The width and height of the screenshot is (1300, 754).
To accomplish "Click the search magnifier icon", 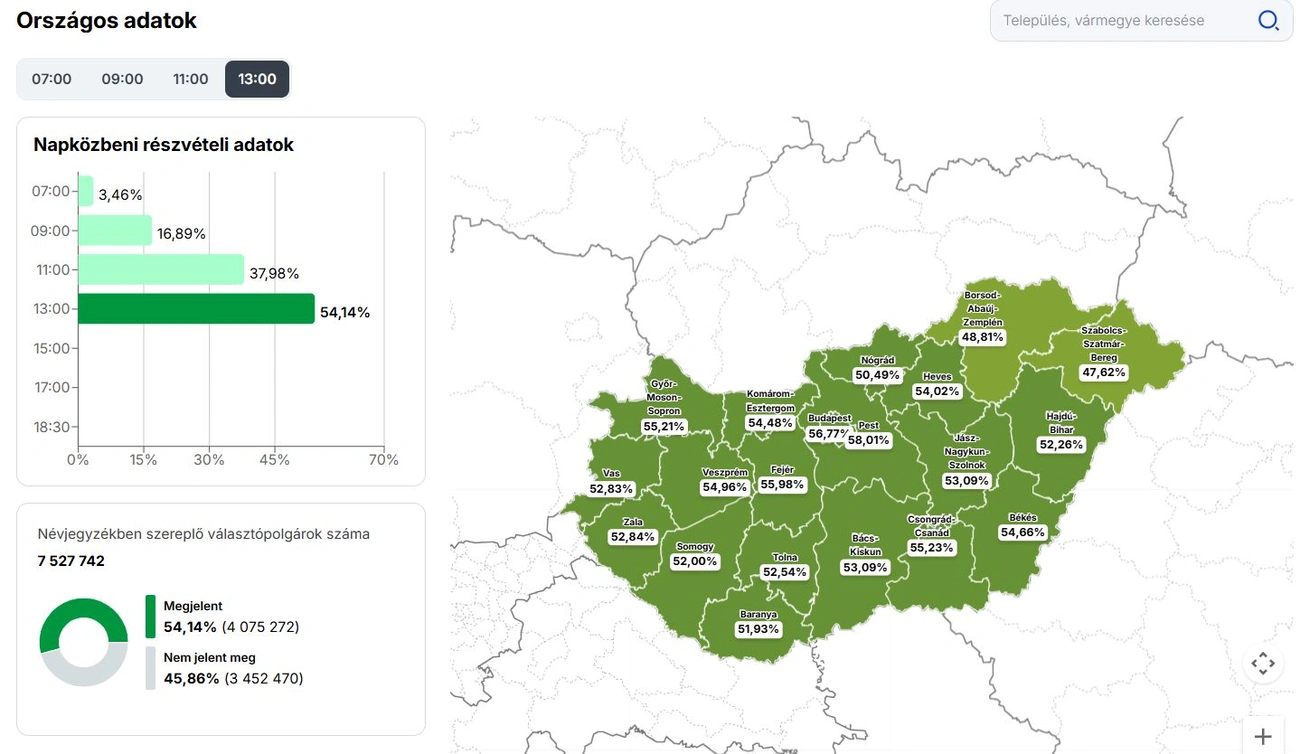I will tap(1268, 20).
